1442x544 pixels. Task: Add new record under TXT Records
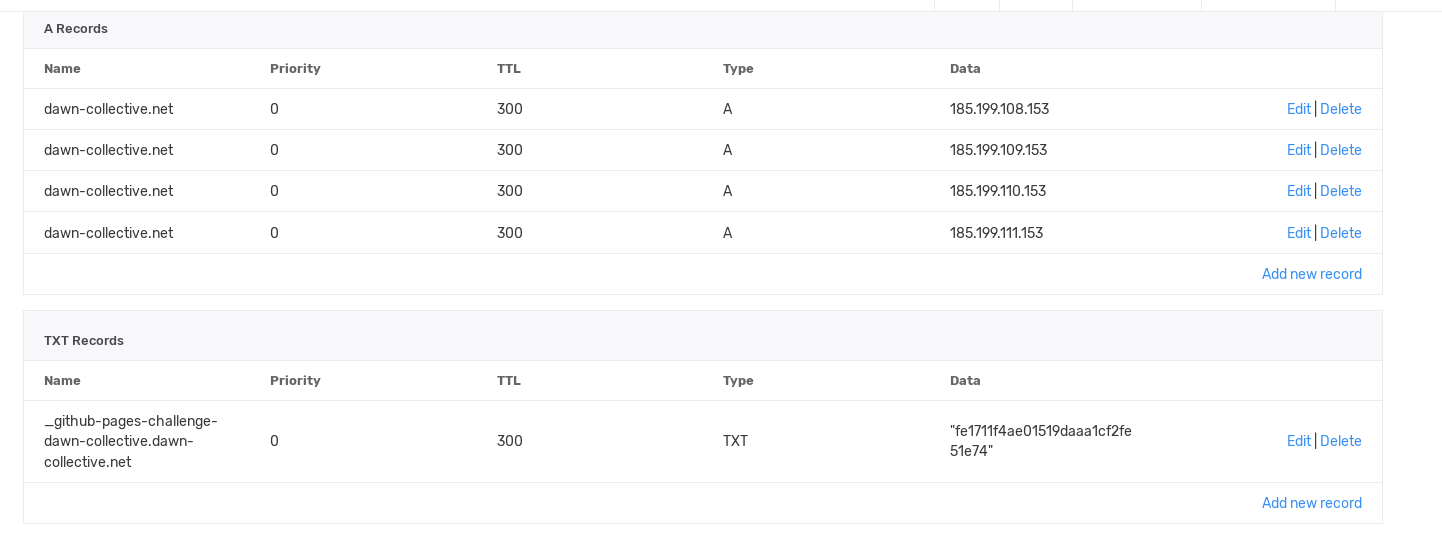pos(1311,503)
